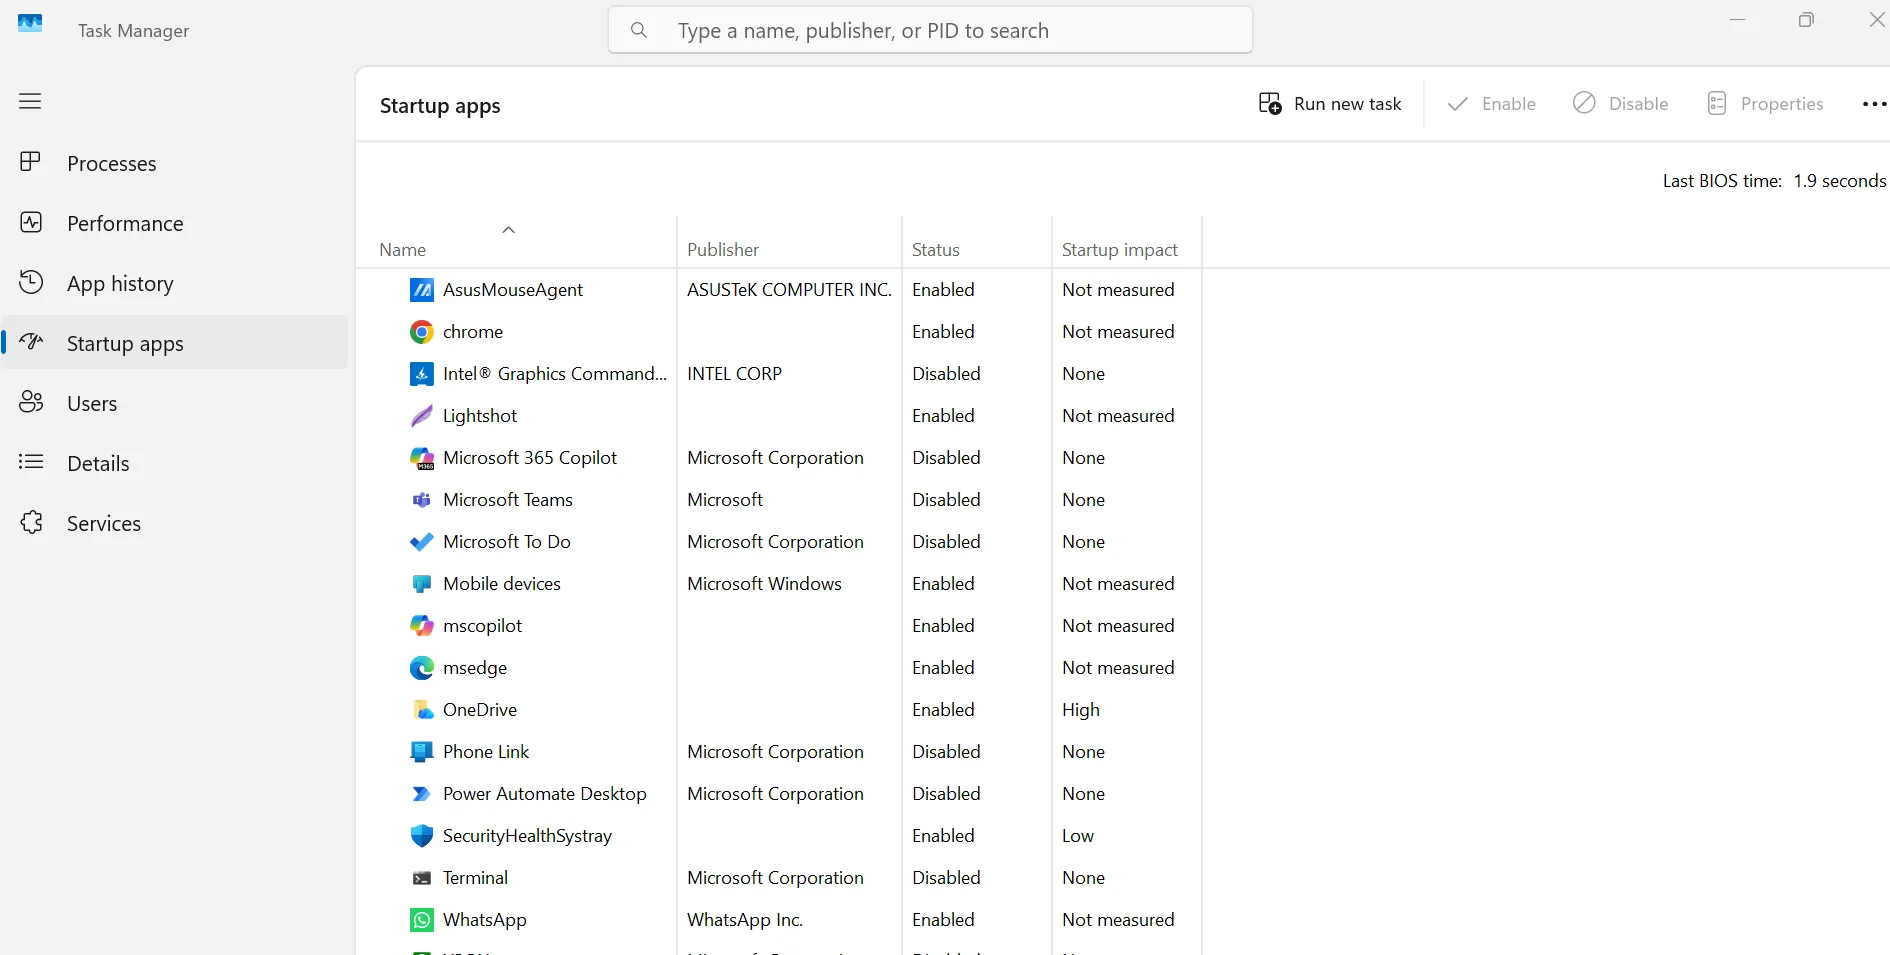Click the Microsoft To Do checkmark icon
The image size is (1890, 955).
pos(422,542)
